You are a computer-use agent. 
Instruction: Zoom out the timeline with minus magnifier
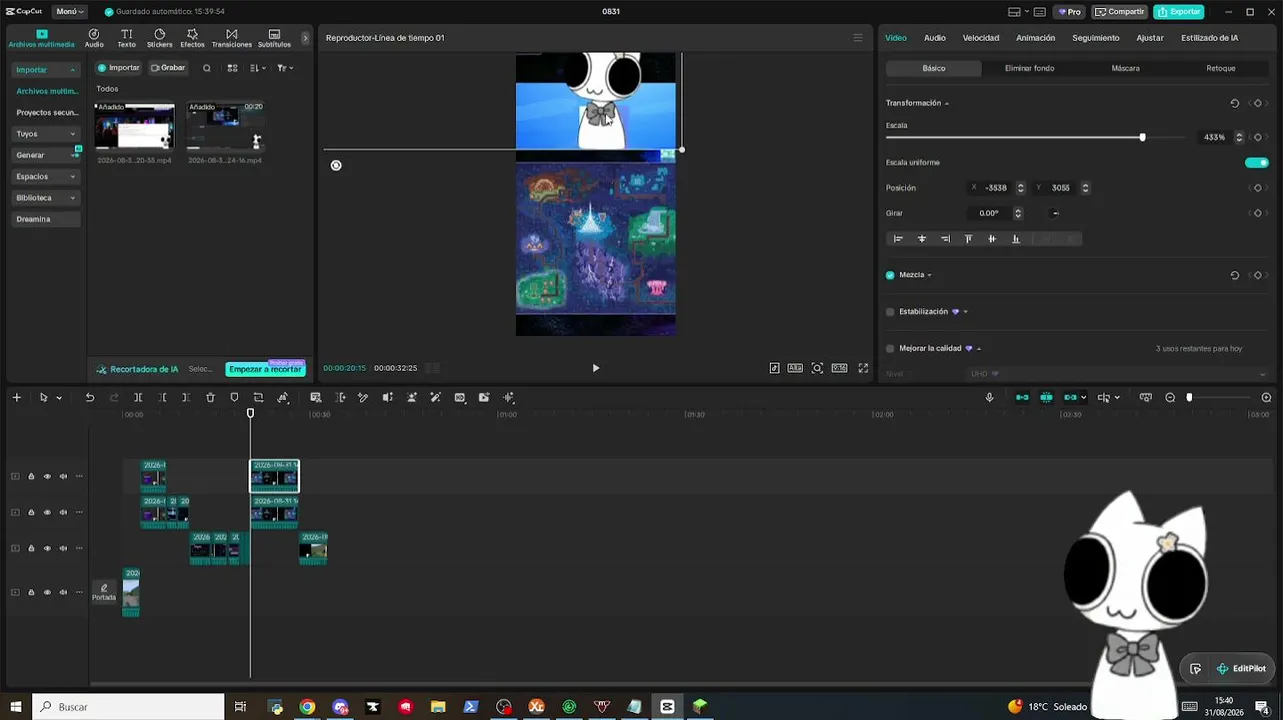coord(1170,398)
